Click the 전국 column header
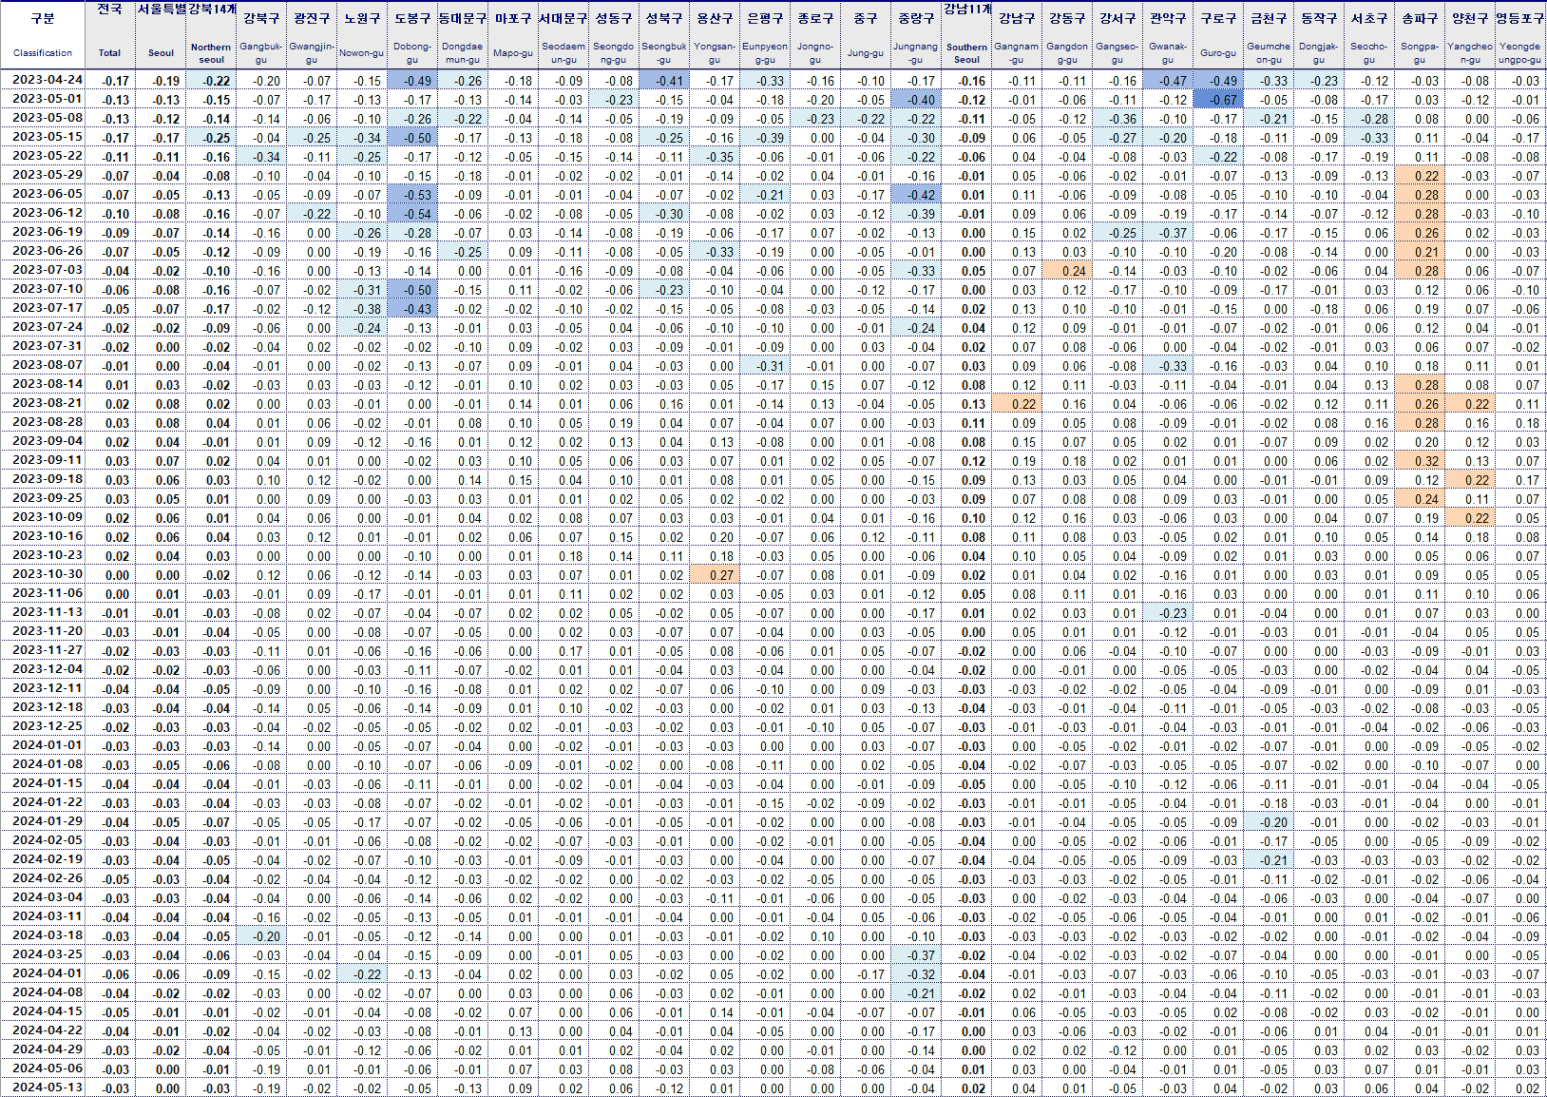This screenshot has height=1097, width=1547. [110, 10]
